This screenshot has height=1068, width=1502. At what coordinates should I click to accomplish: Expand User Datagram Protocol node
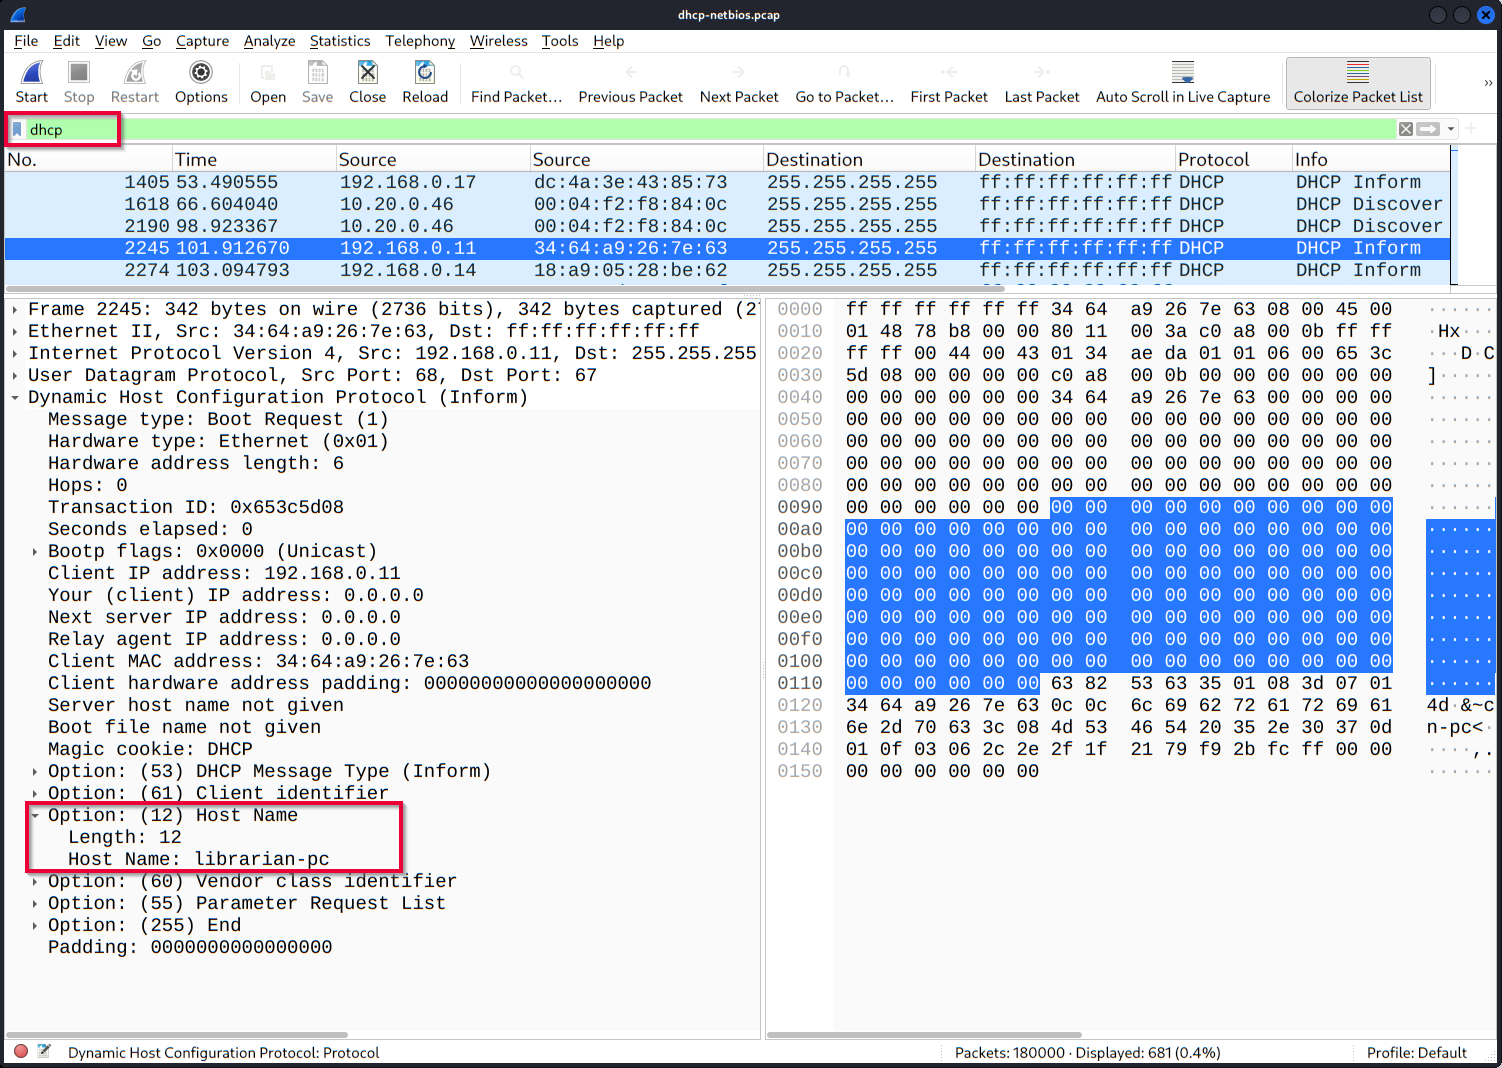pos(15,375)
